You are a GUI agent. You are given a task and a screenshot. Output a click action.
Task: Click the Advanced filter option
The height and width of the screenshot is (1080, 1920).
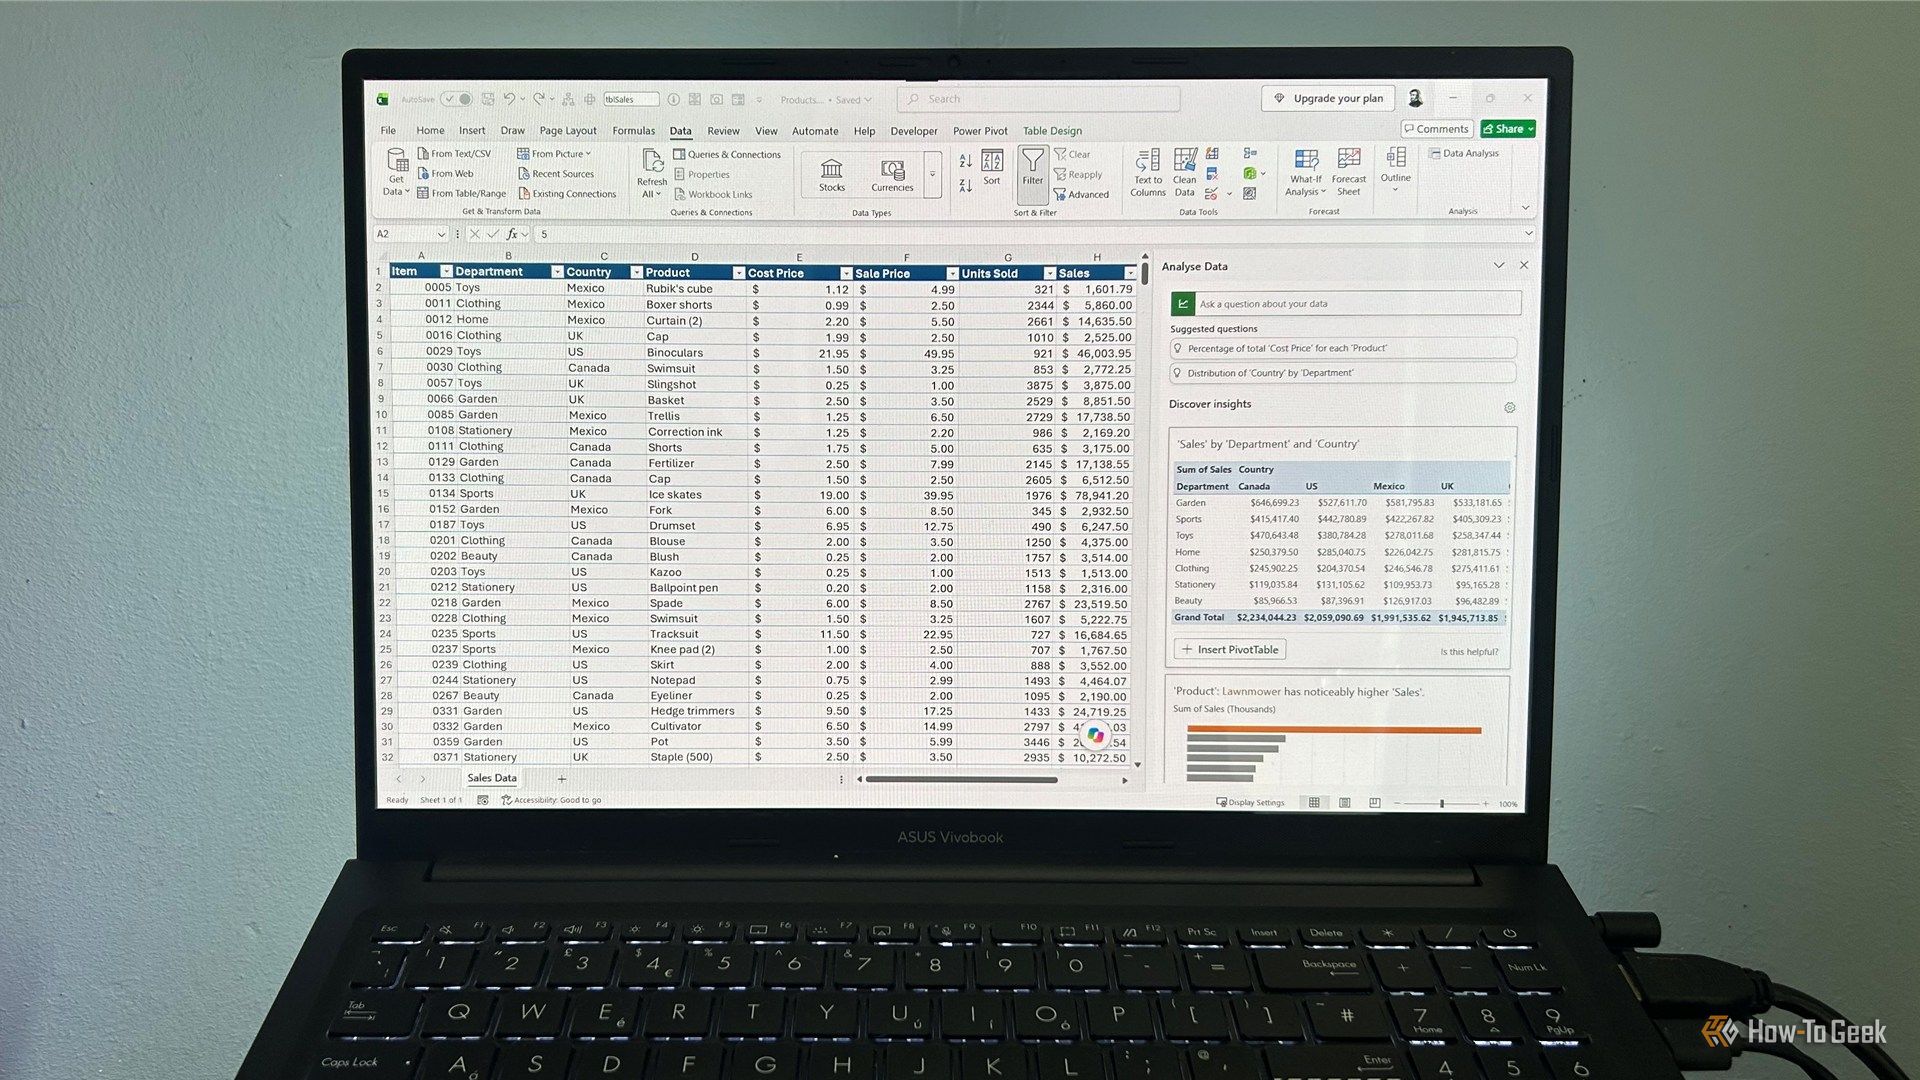(x=1081, y=195)
